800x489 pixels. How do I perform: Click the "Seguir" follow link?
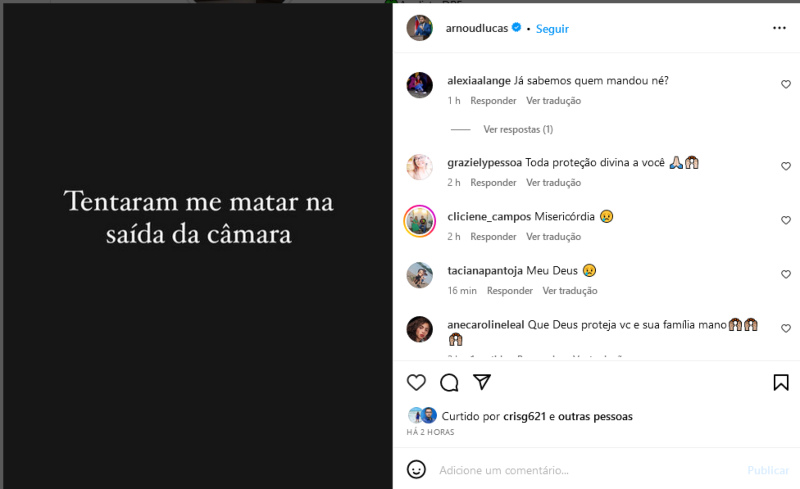click(x=552, y=29)
